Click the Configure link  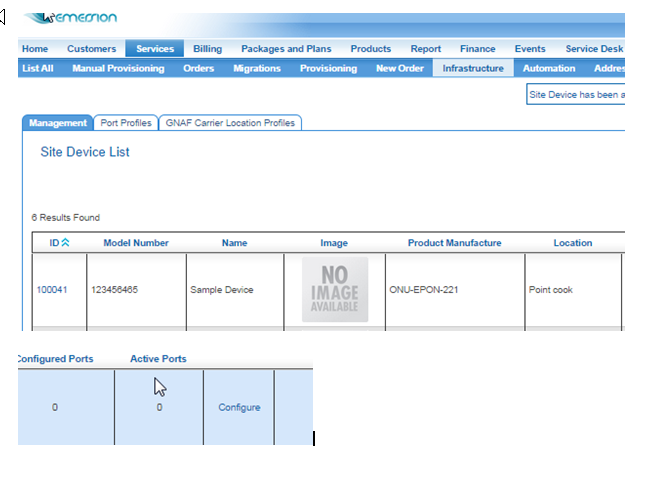[239, 407]
